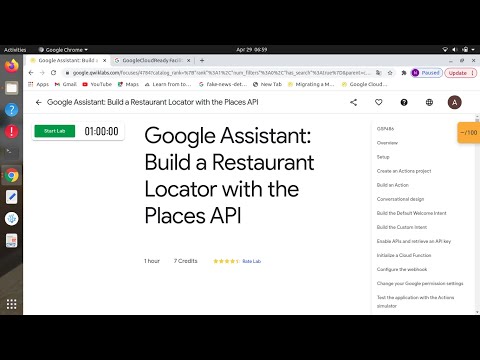Open the Google Chrome app menu
480x360 pixels.
tap(63, 50)
